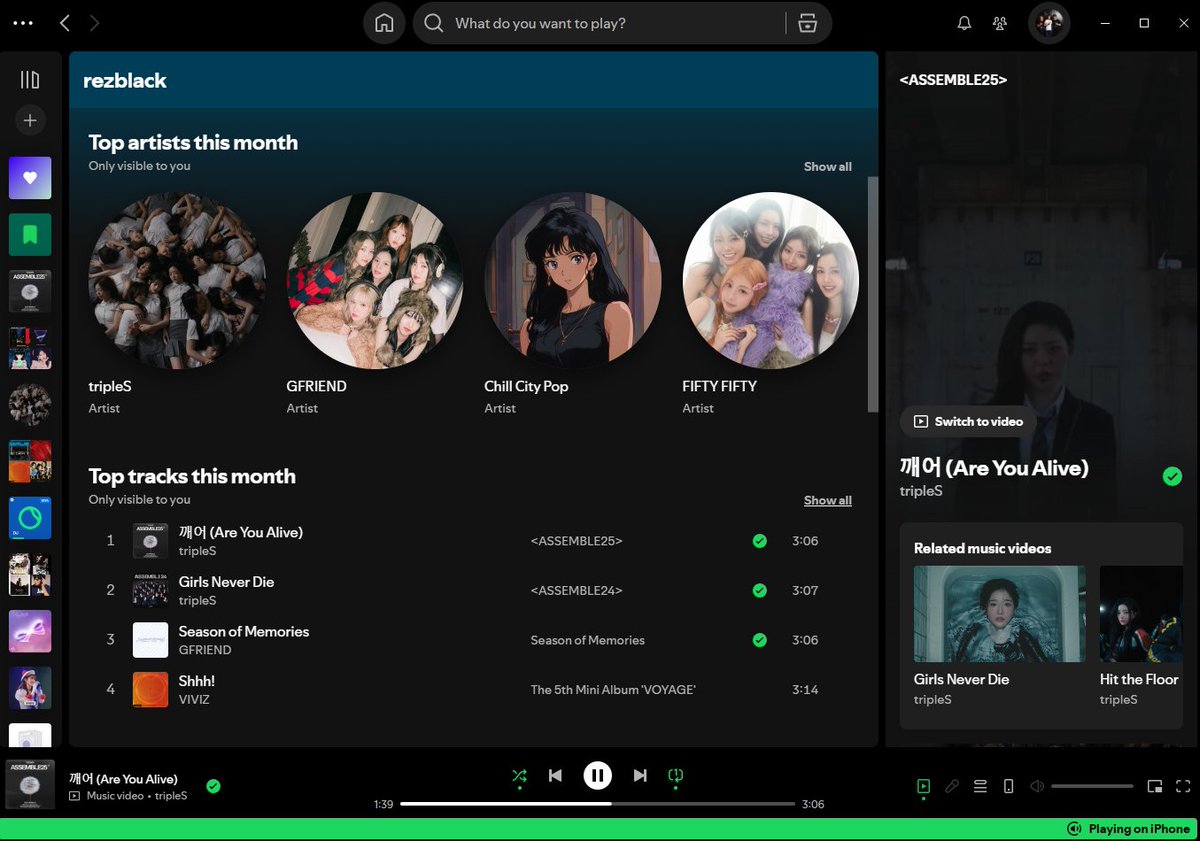Image resolution: width=1200 pixels, height=841 pixels.
Task: Open Hit the Floor related music video
Action: (x=1141, y=614)
